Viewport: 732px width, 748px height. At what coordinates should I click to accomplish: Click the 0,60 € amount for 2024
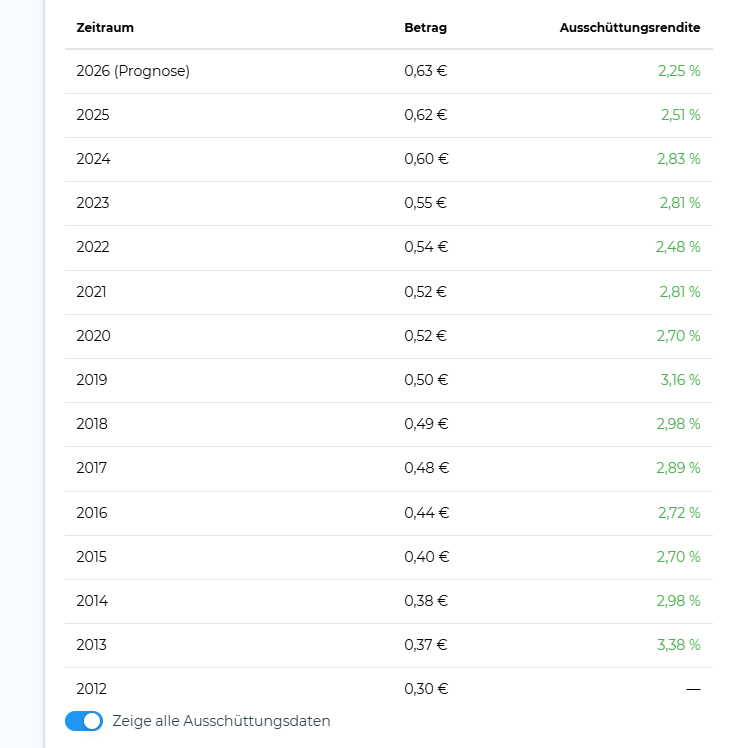[x=426, y=159]
